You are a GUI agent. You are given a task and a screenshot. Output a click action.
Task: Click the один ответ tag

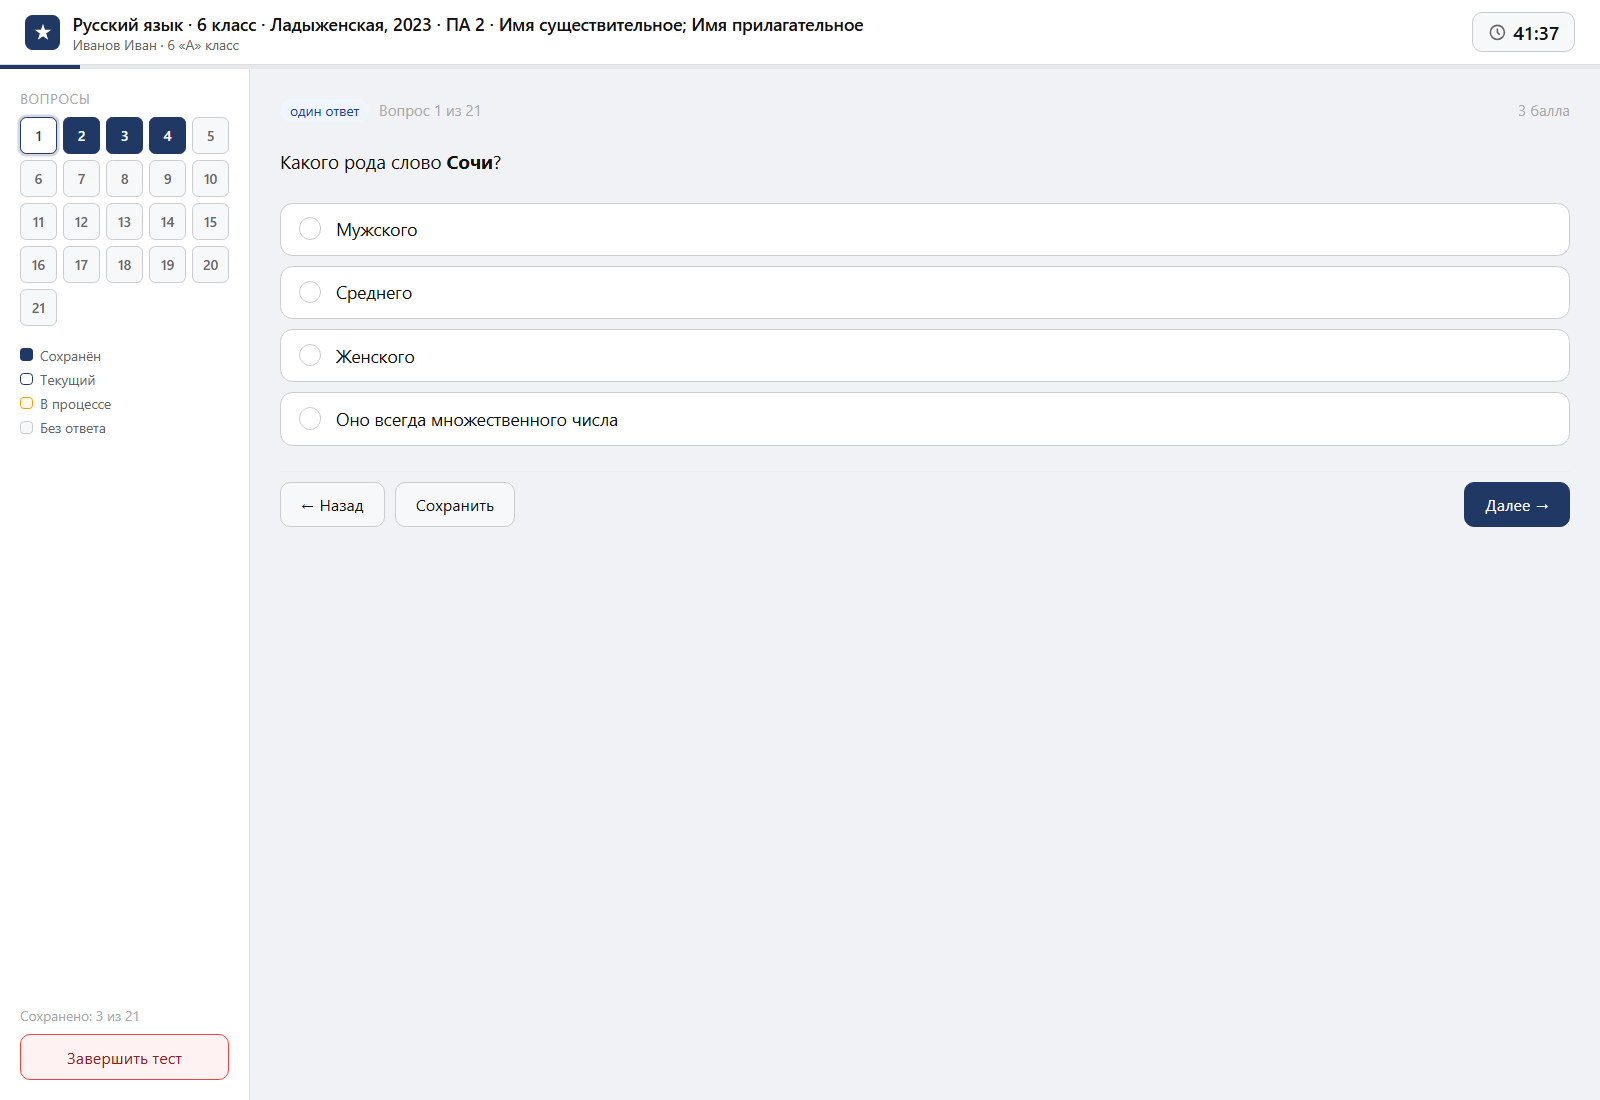[x=324, y=111]
